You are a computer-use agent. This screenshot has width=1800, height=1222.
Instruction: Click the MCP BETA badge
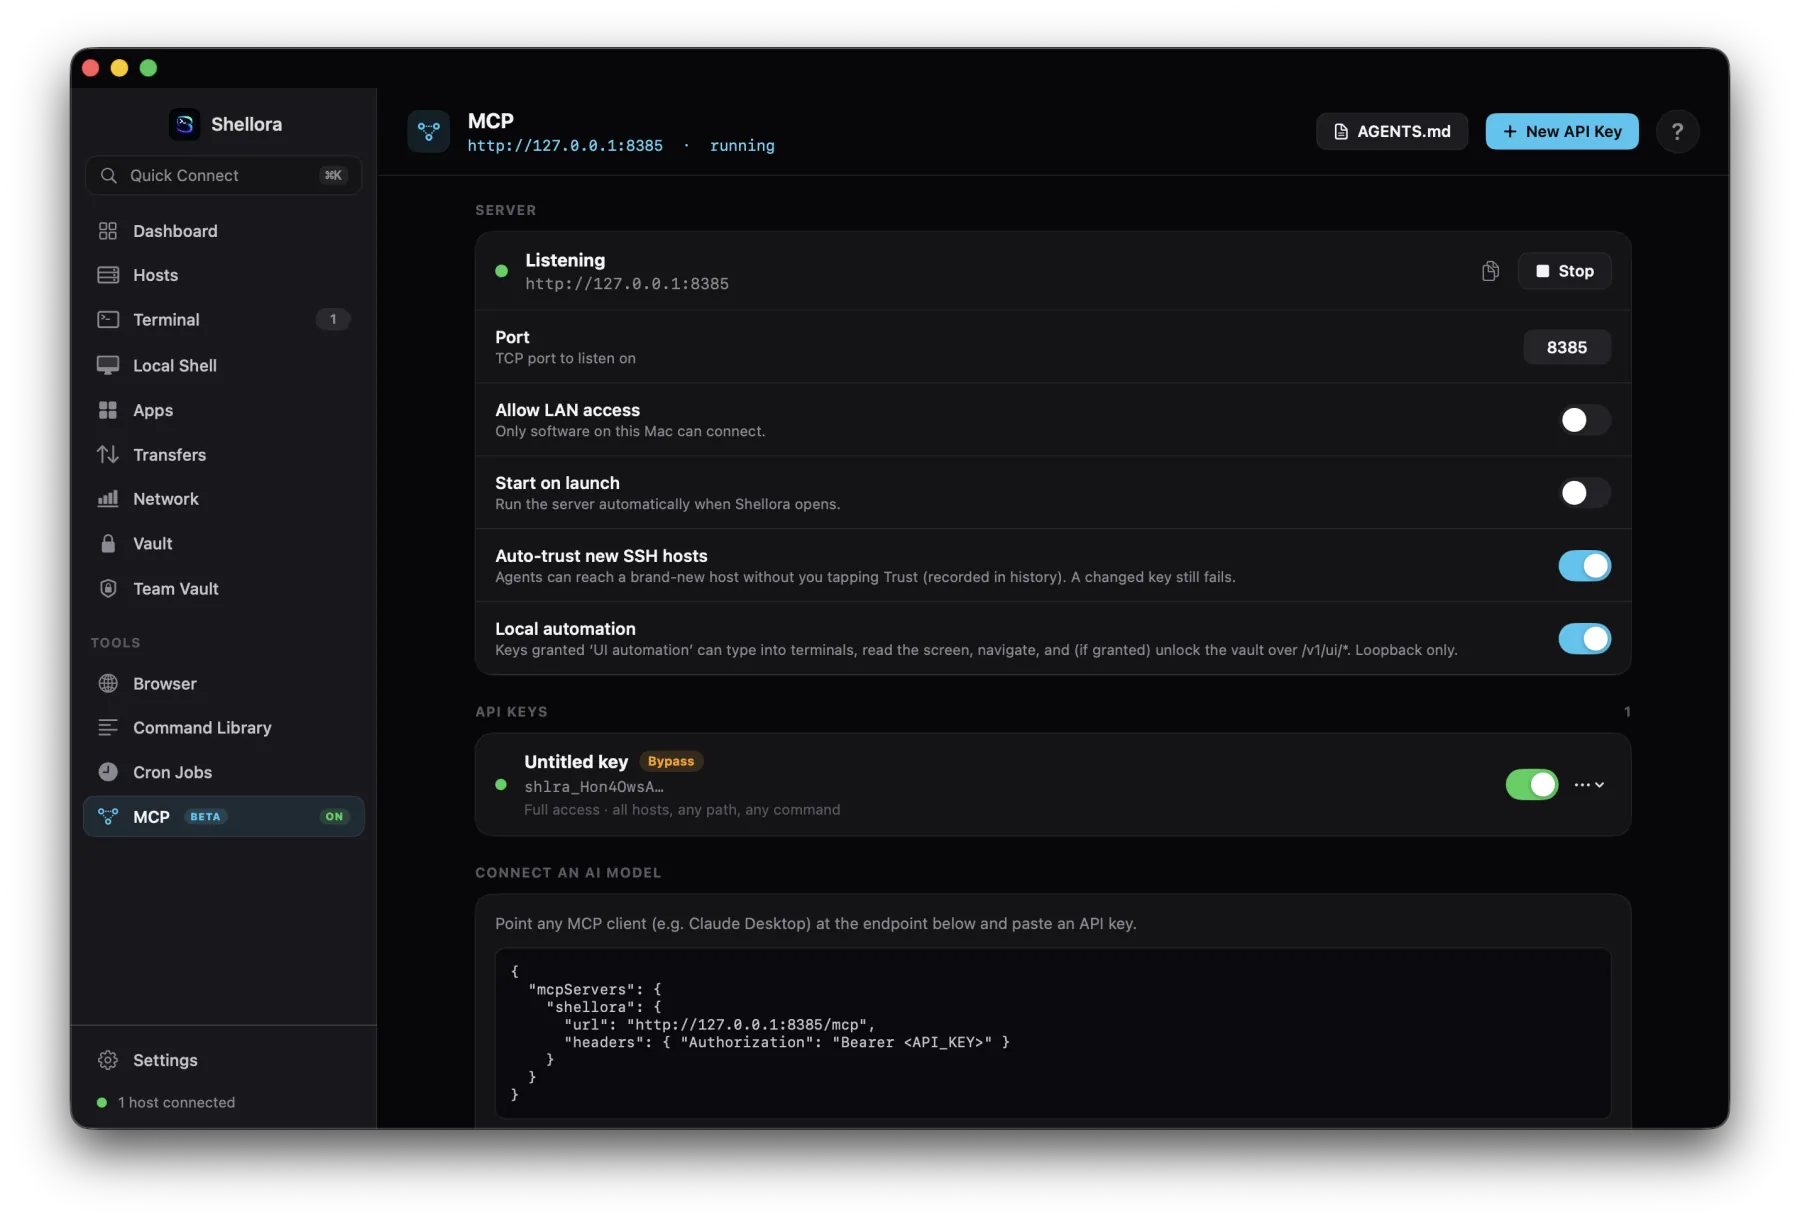click(205, 817)
